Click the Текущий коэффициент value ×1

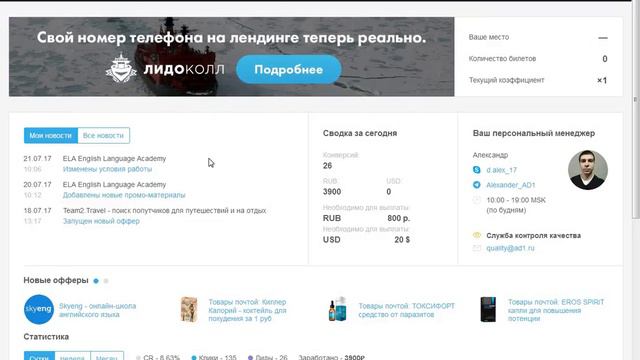point(602,80)
